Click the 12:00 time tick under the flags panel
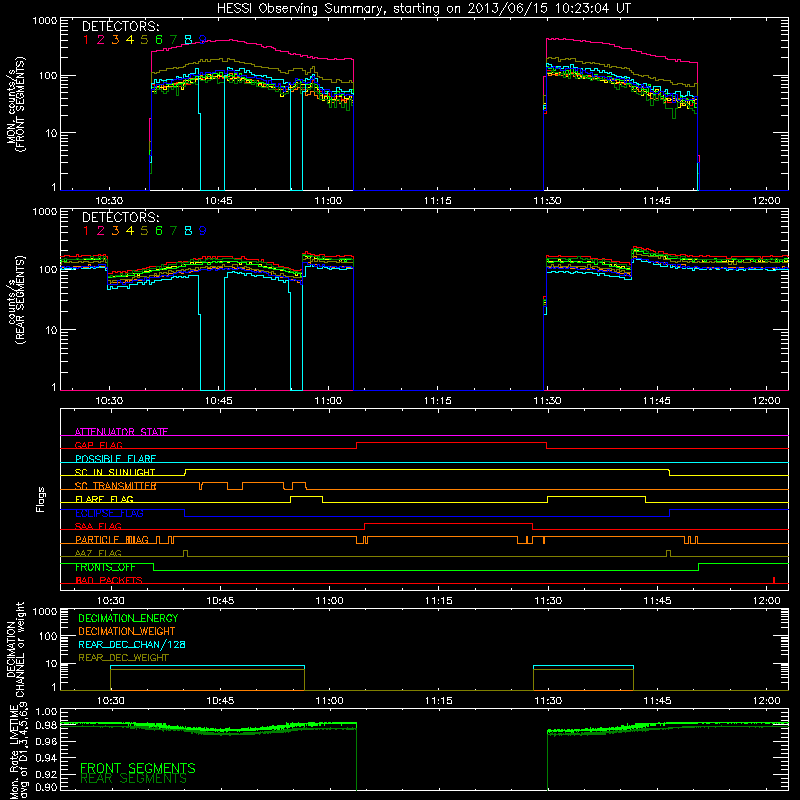This screenshot has height=800, width=800. (766, 601)
